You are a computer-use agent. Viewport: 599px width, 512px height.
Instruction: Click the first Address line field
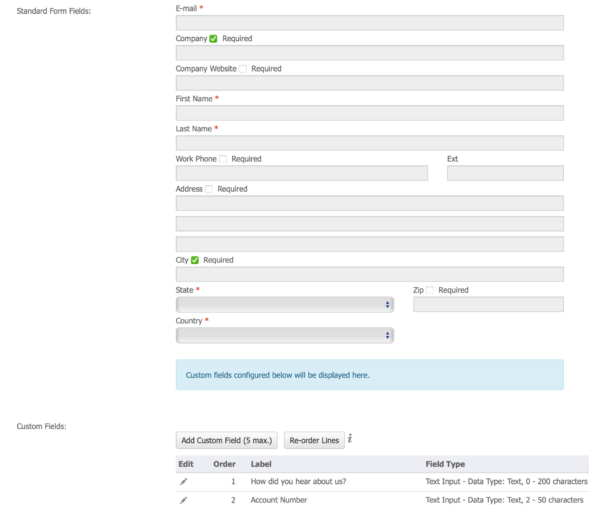370,203
